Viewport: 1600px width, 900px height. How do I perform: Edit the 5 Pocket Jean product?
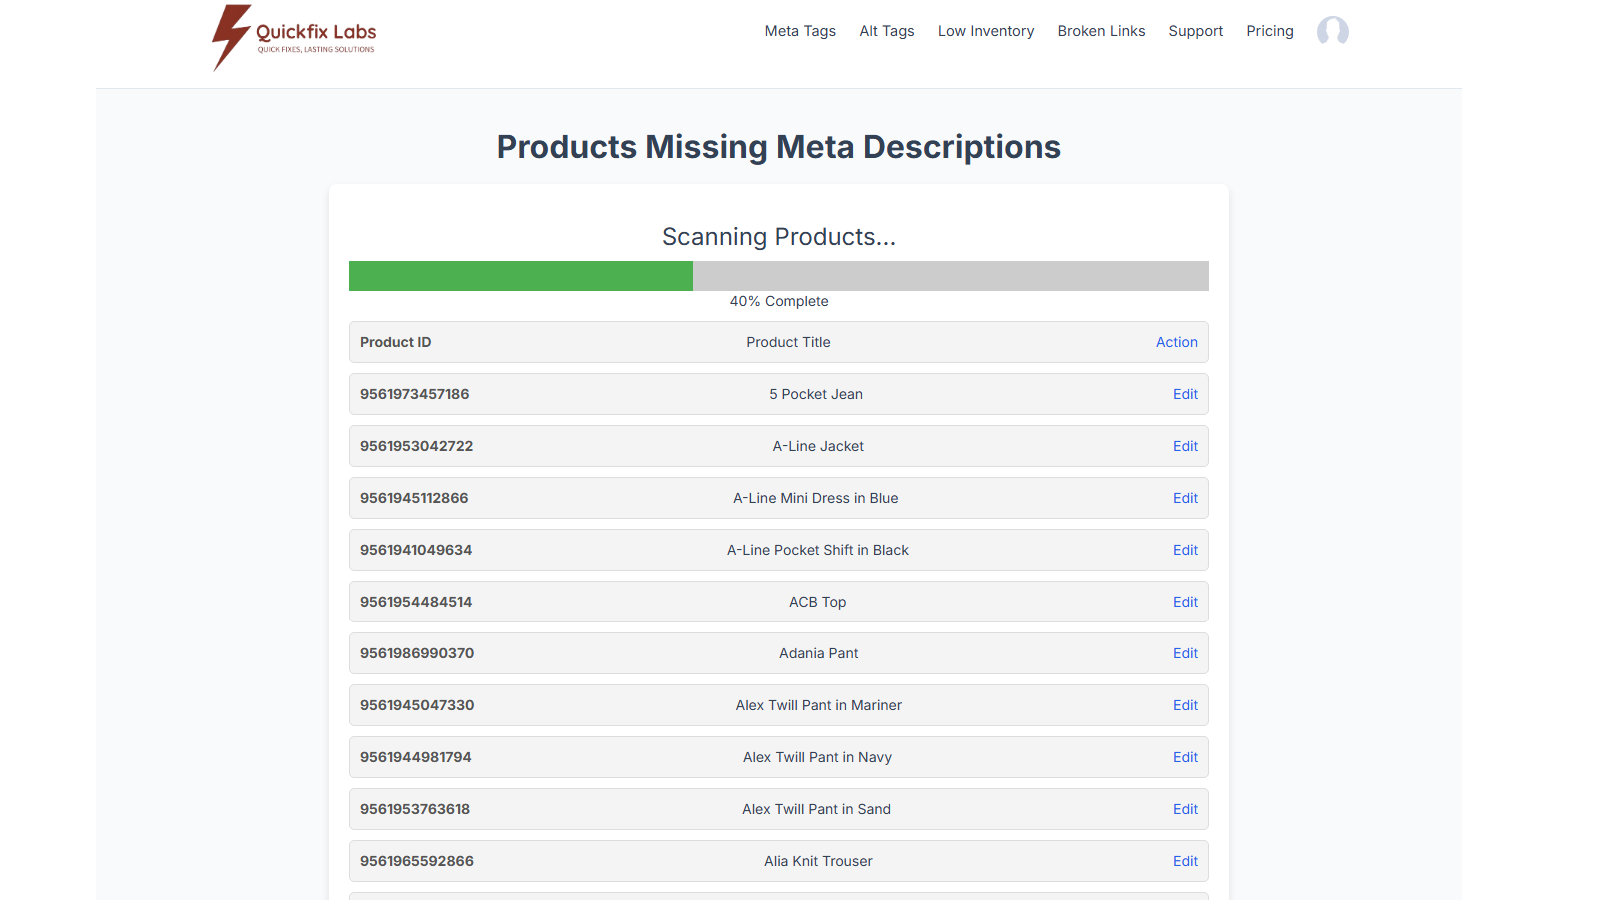pyautogui.click(x=1185, y=394)
